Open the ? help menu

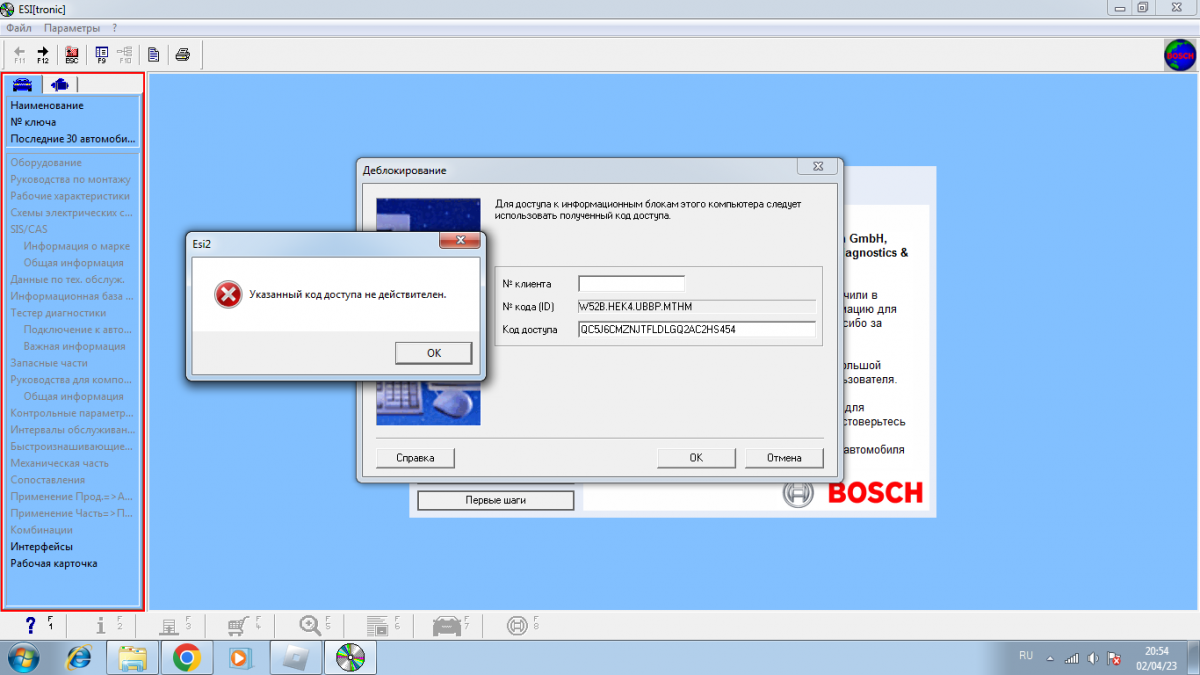coord(115,28)
